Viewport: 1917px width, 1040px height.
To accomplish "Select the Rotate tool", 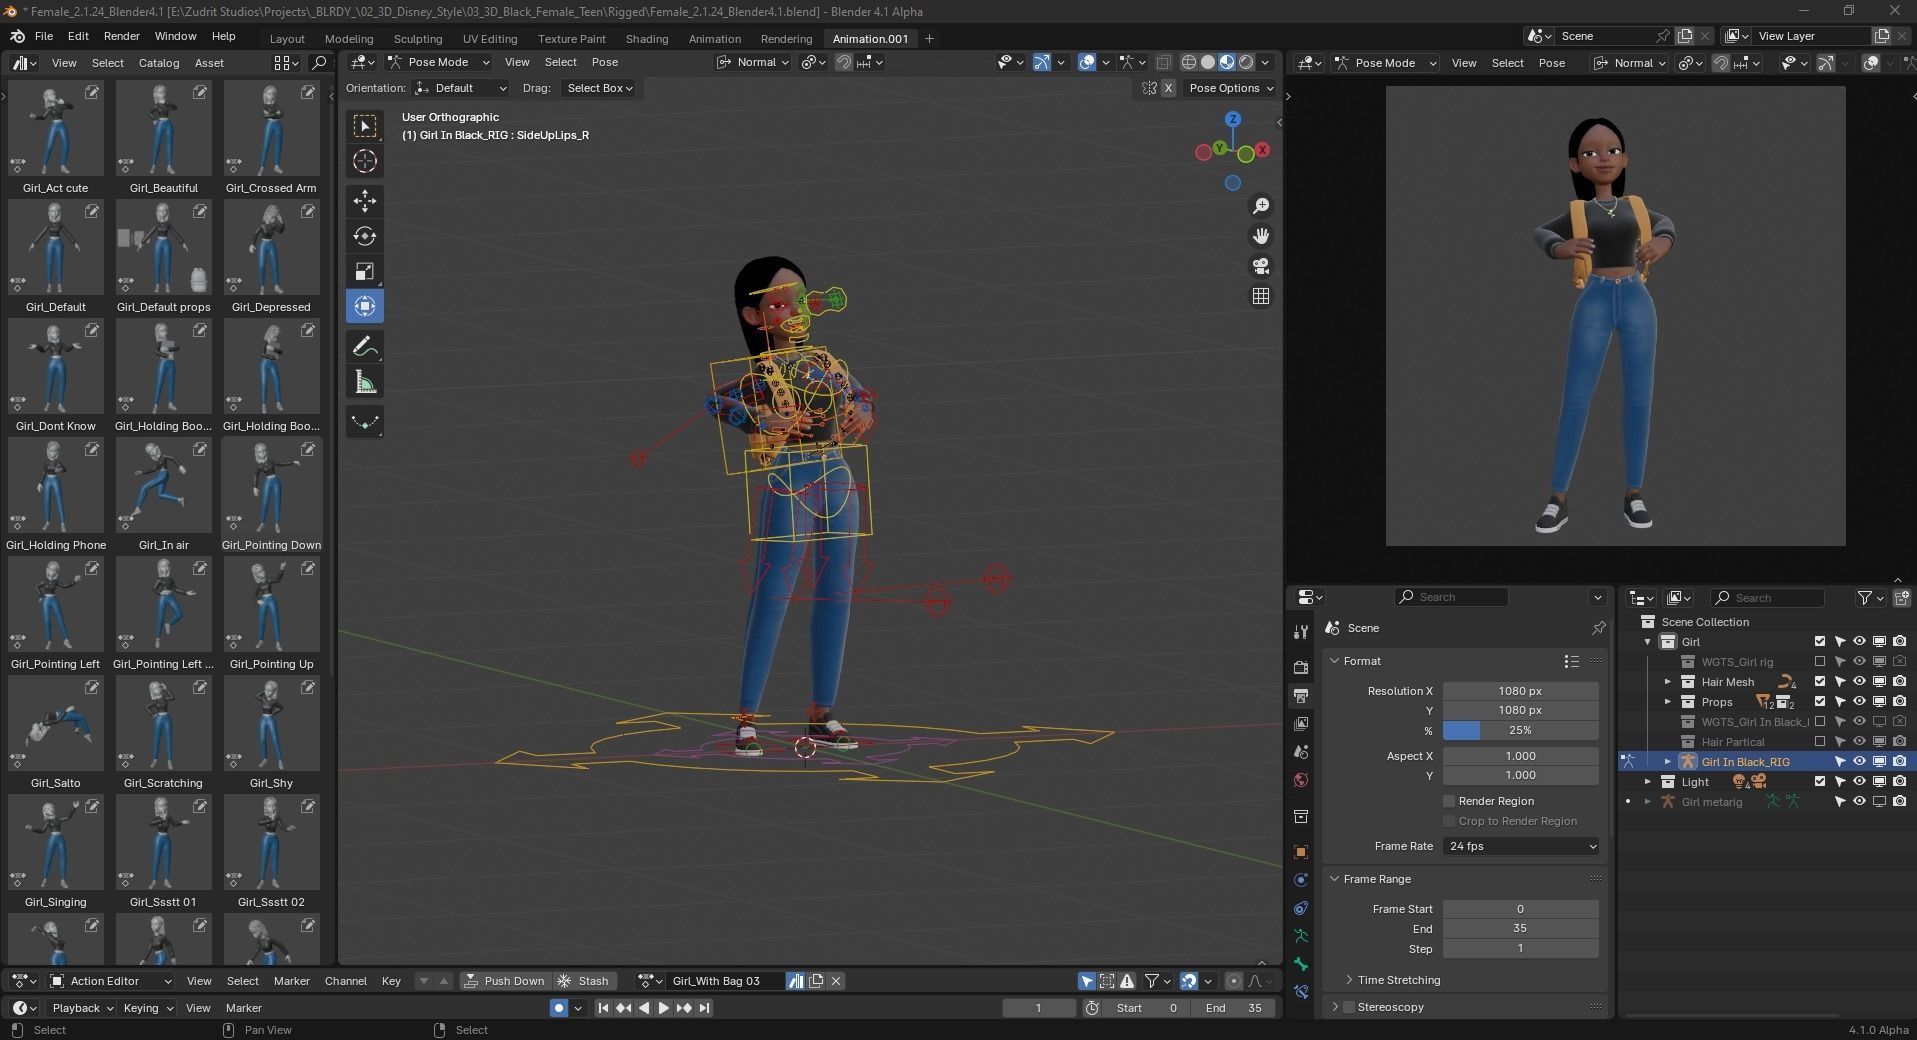I will click(364, 237).
